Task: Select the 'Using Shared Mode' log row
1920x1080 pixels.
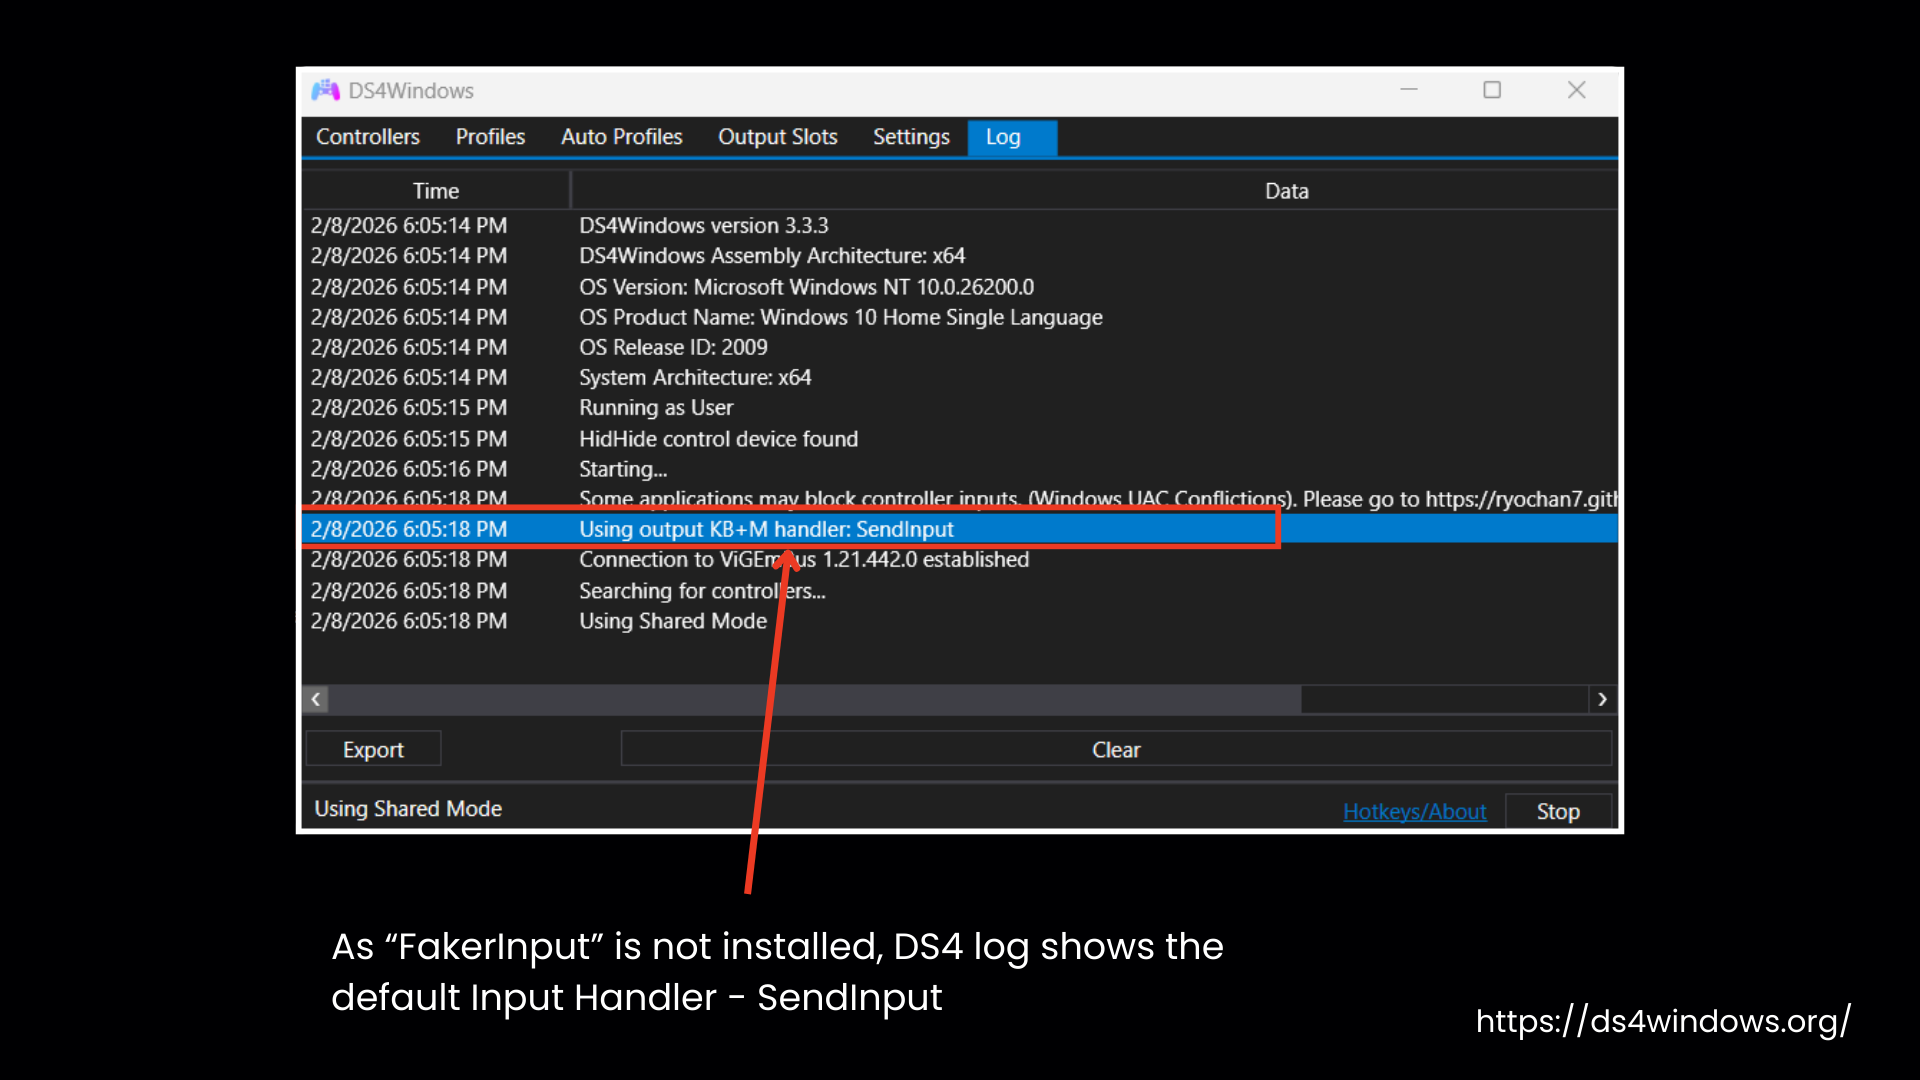Action: [960, 621]
